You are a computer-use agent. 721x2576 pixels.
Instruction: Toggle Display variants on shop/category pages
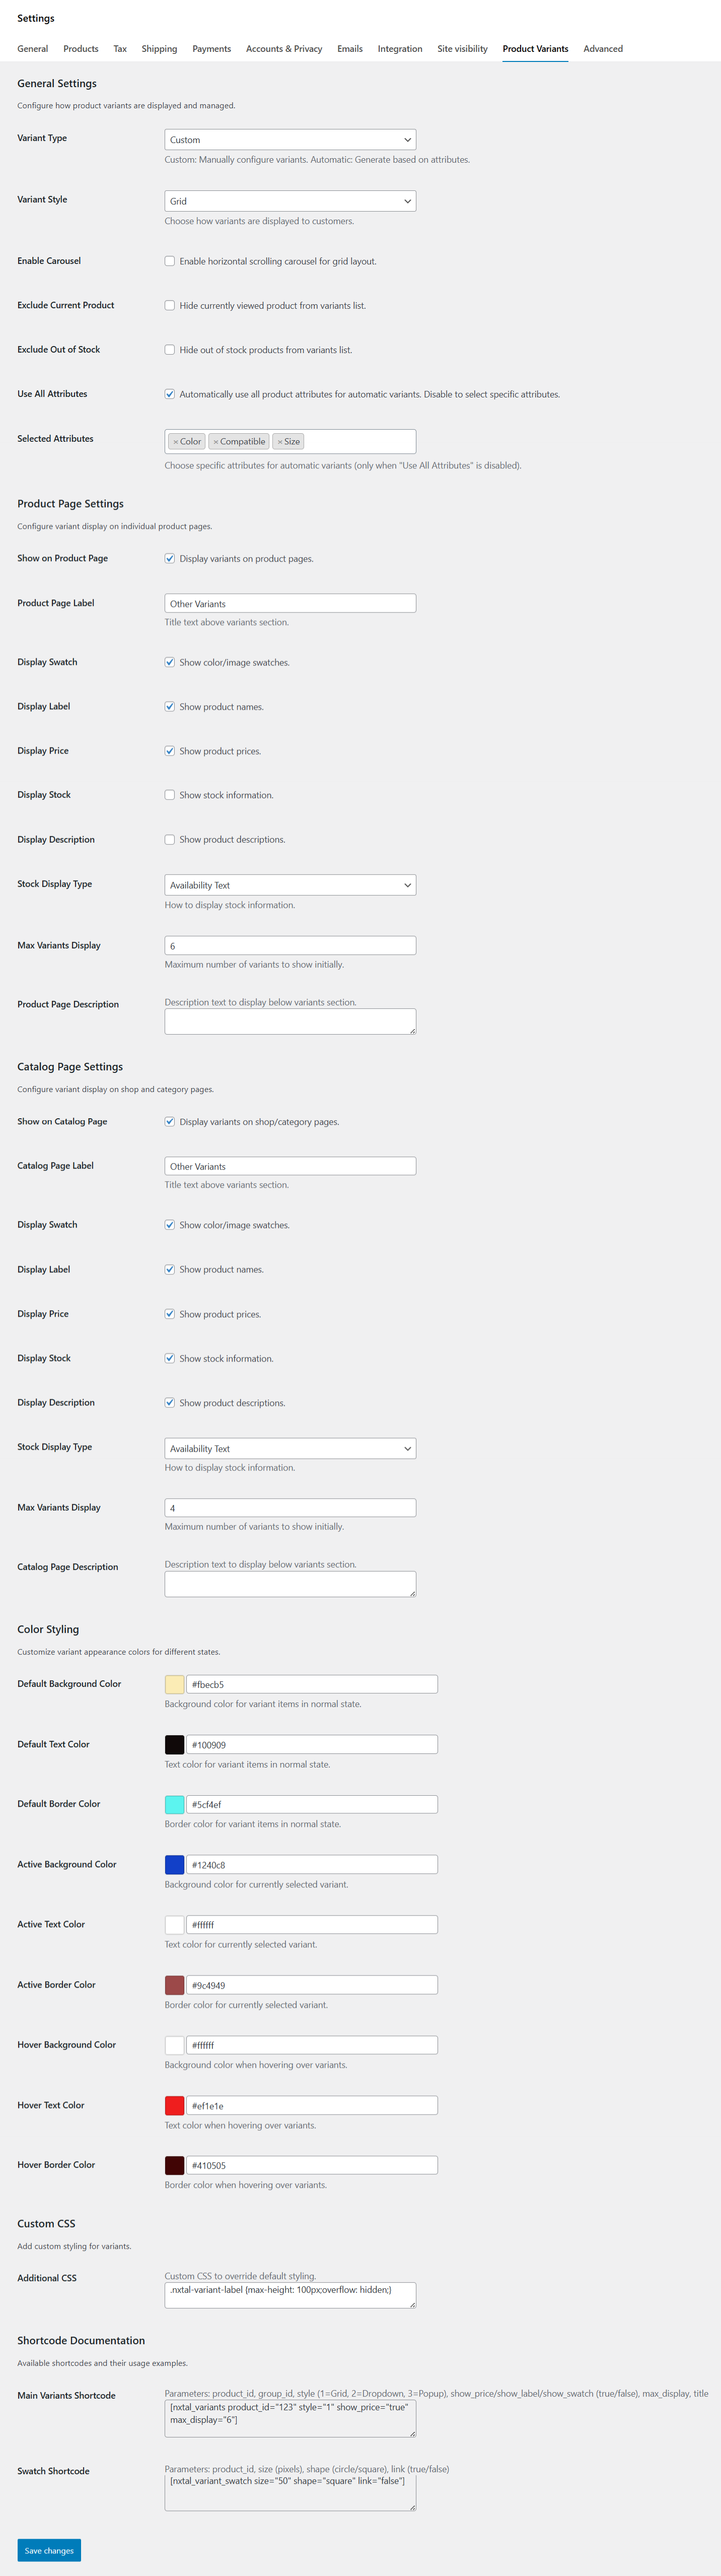170,1122
